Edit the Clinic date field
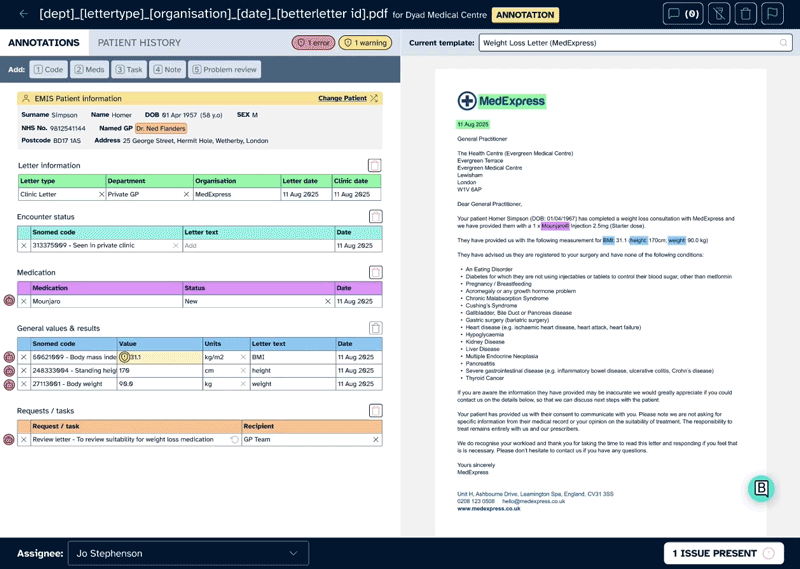The width and height of the screenshot is (800, 569). pos(356,194)
